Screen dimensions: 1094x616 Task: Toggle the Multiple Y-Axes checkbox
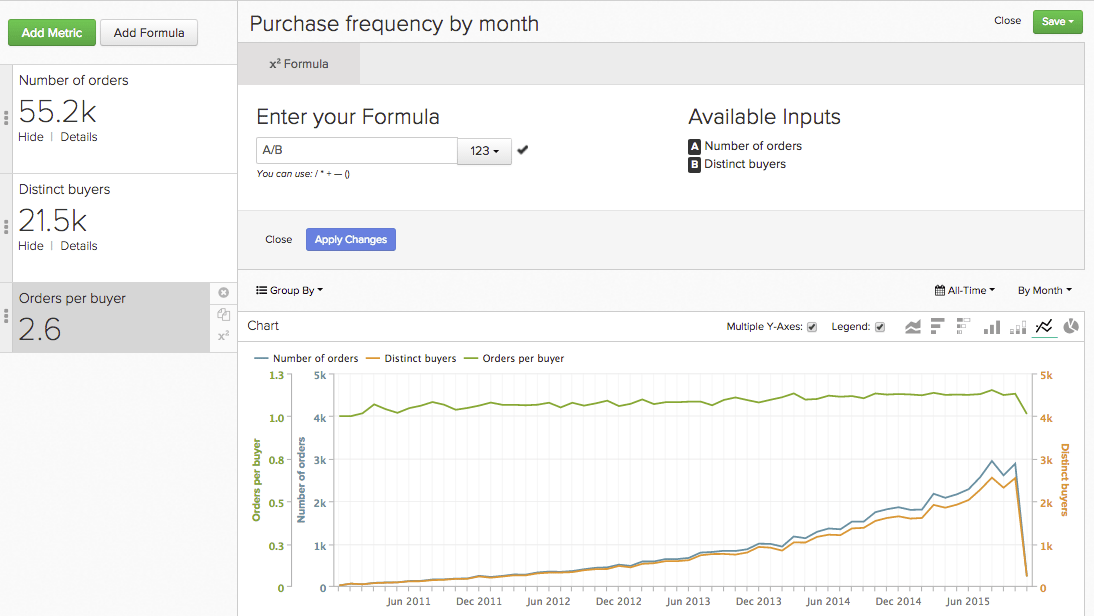(x=812, y=326)
